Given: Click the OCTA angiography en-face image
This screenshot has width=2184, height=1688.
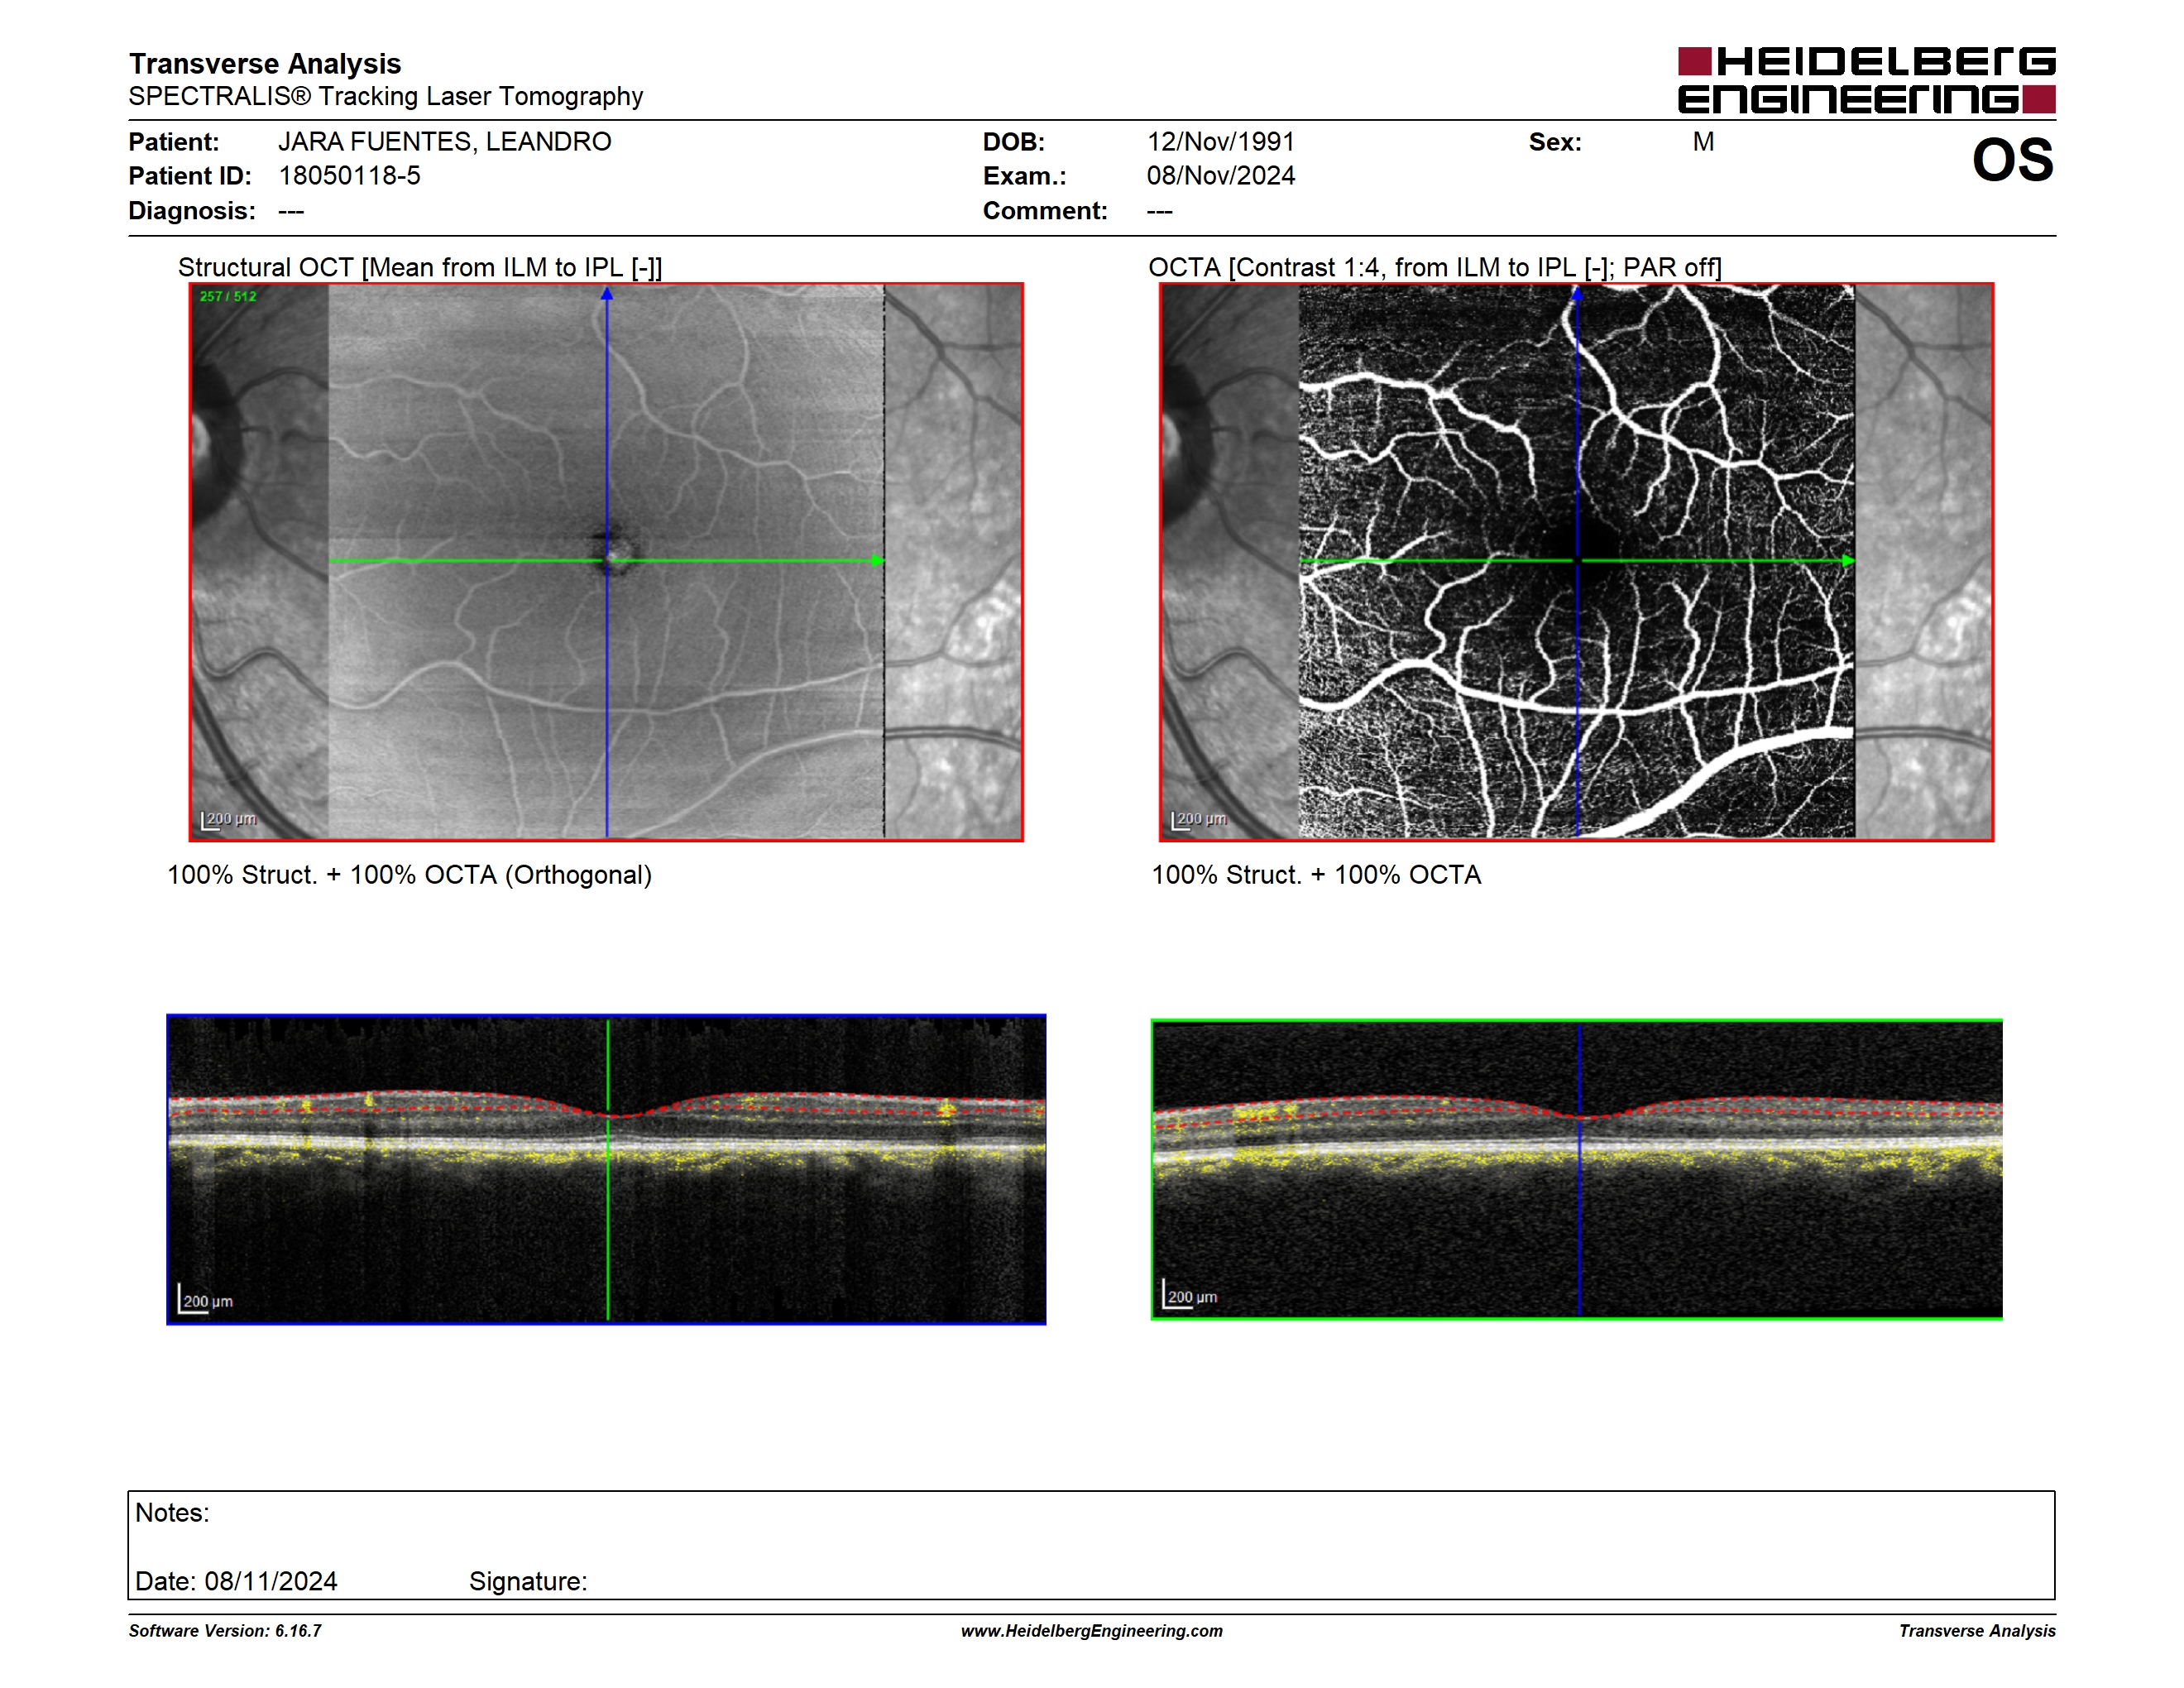Looking at the screenshot, I should click(1576, 561).
